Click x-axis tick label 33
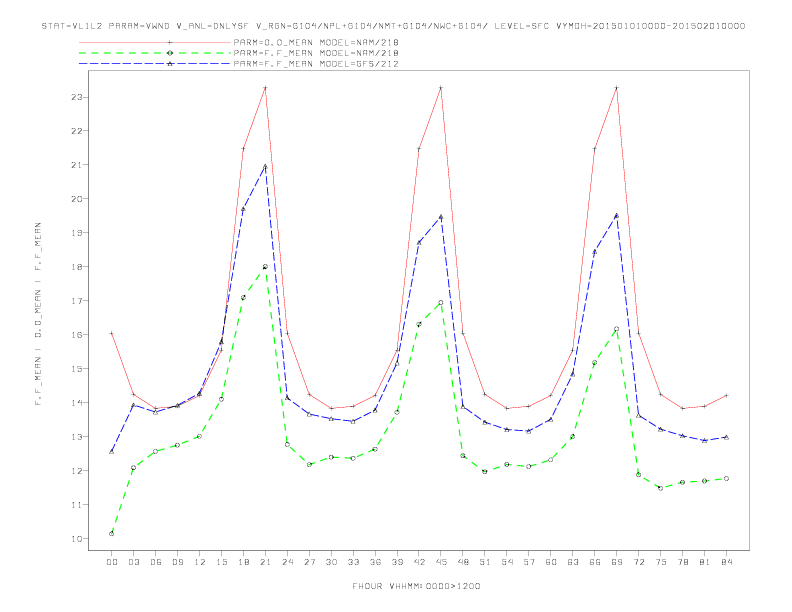Image resolution: width=792 pixels, height=612 pixels. [353, 562]
